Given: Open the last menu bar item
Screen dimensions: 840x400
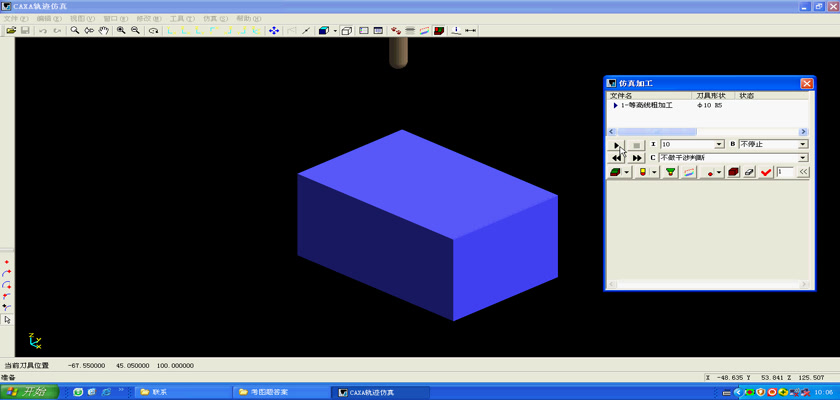Looking at the screenshot, I should (249, 18).
